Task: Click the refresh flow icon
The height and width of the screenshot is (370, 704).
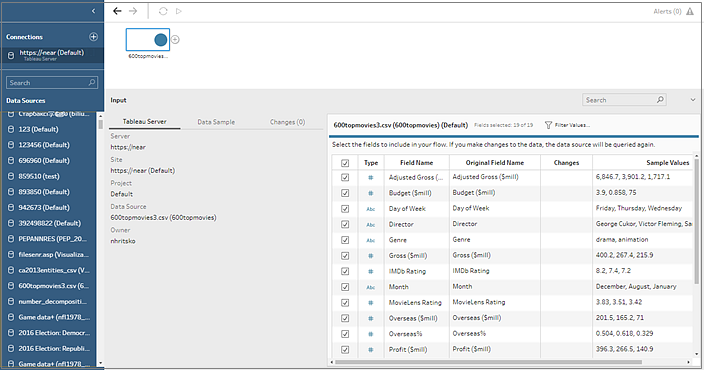Action: [x=163, y=11]
